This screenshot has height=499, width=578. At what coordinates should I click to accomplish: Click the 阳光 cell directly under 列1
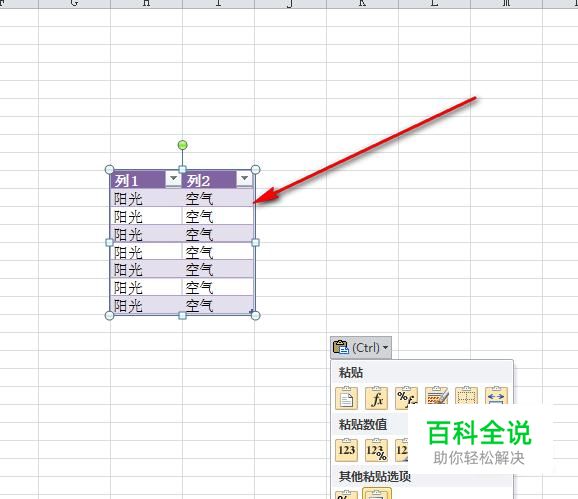coord(128,199)
